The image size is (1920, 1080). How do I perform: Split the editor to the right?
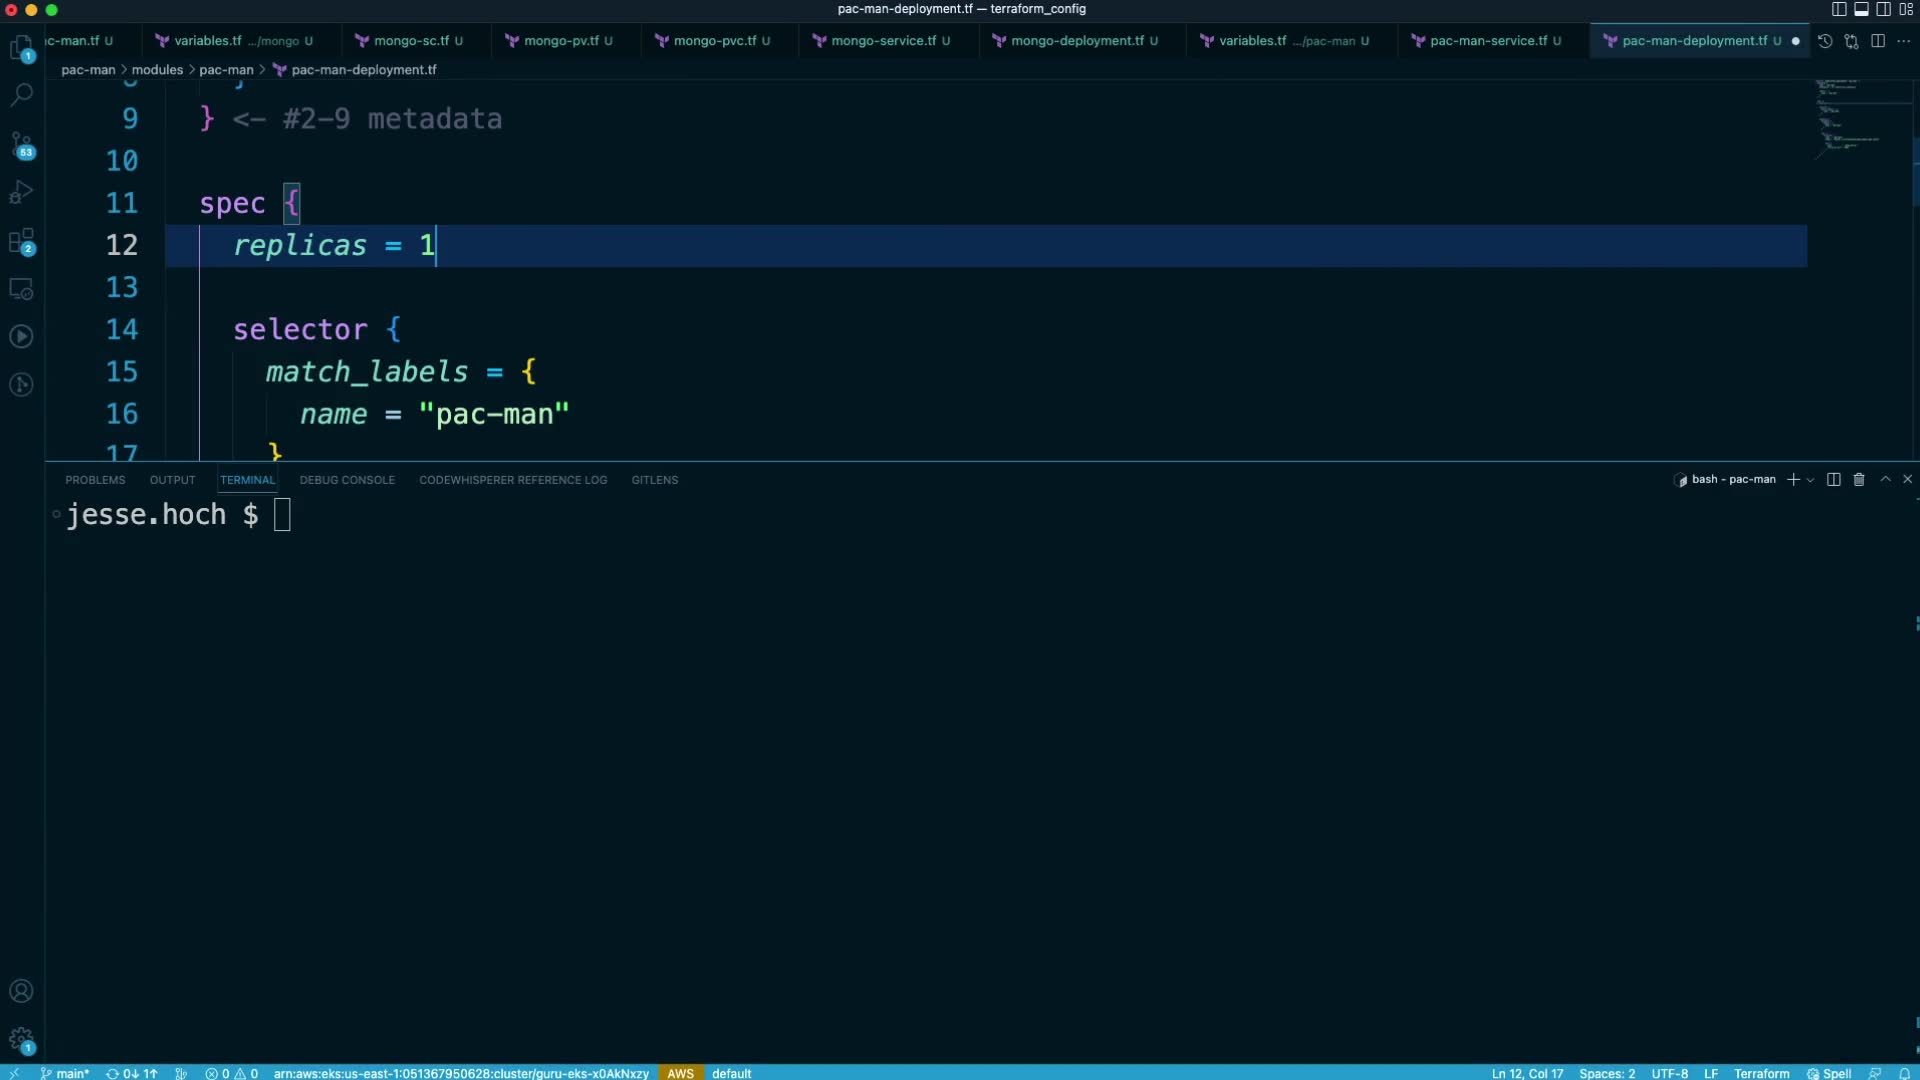click(1878, 41)
